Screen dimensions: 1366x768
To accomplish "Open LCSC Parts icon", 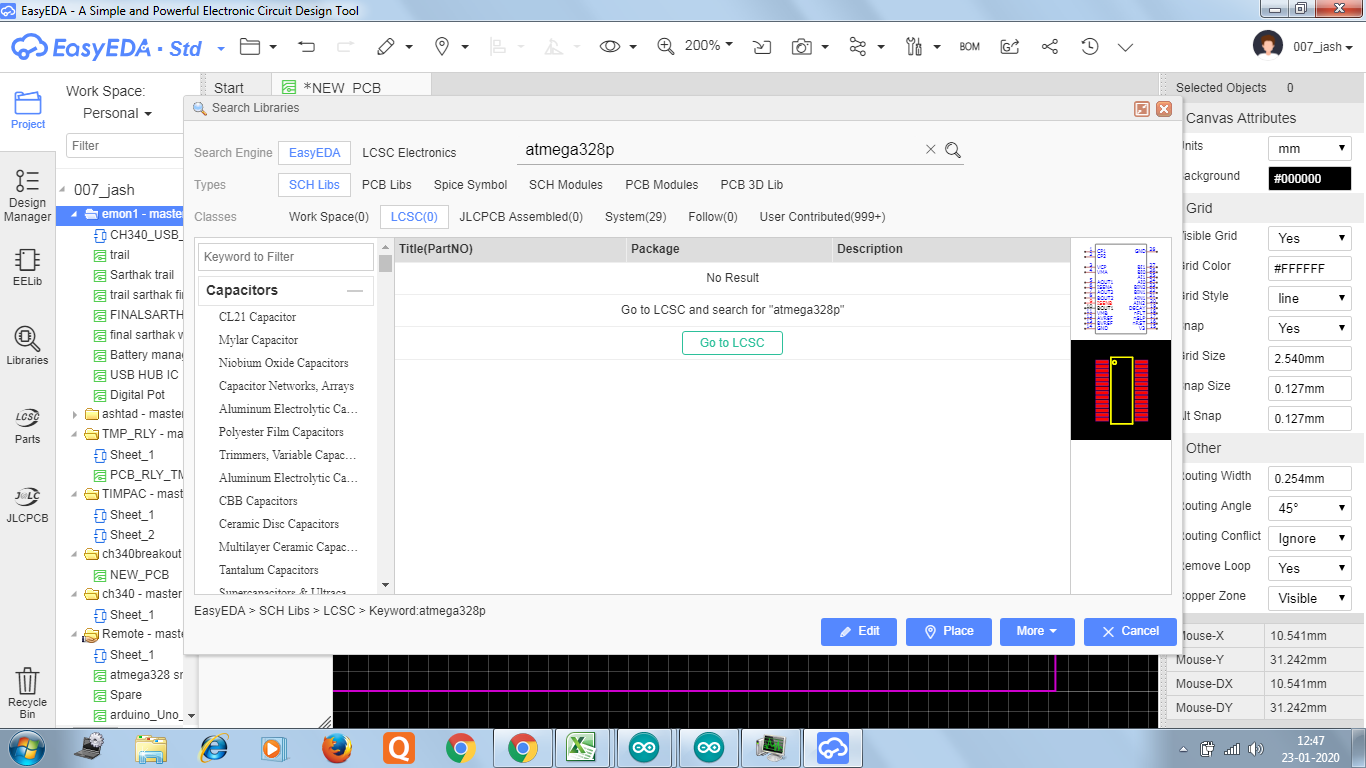I will pos(28,425).
